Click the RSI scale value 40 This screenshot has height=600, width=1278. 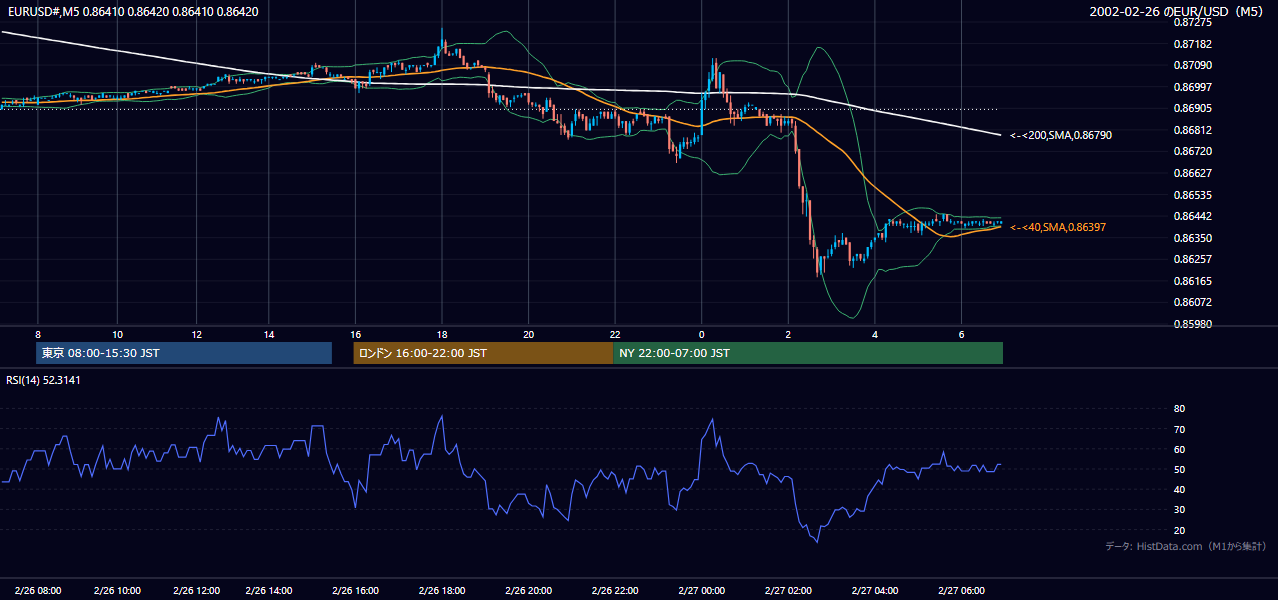click(1180, 490)
